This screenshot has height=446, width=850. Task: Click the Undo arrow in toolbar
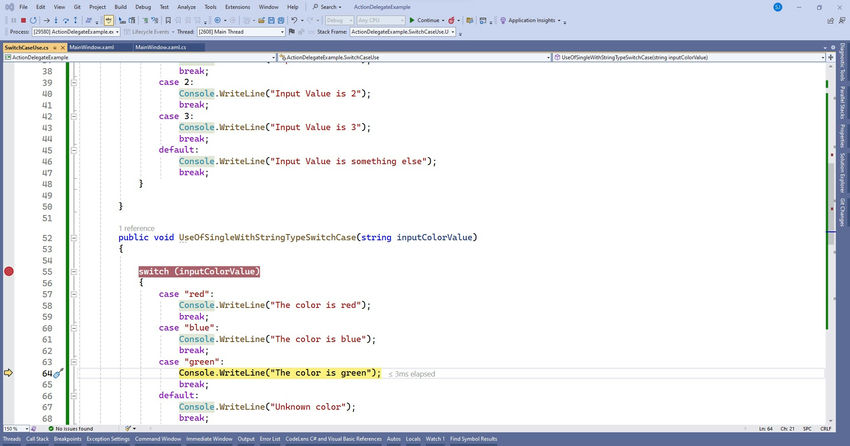point(296,20)
